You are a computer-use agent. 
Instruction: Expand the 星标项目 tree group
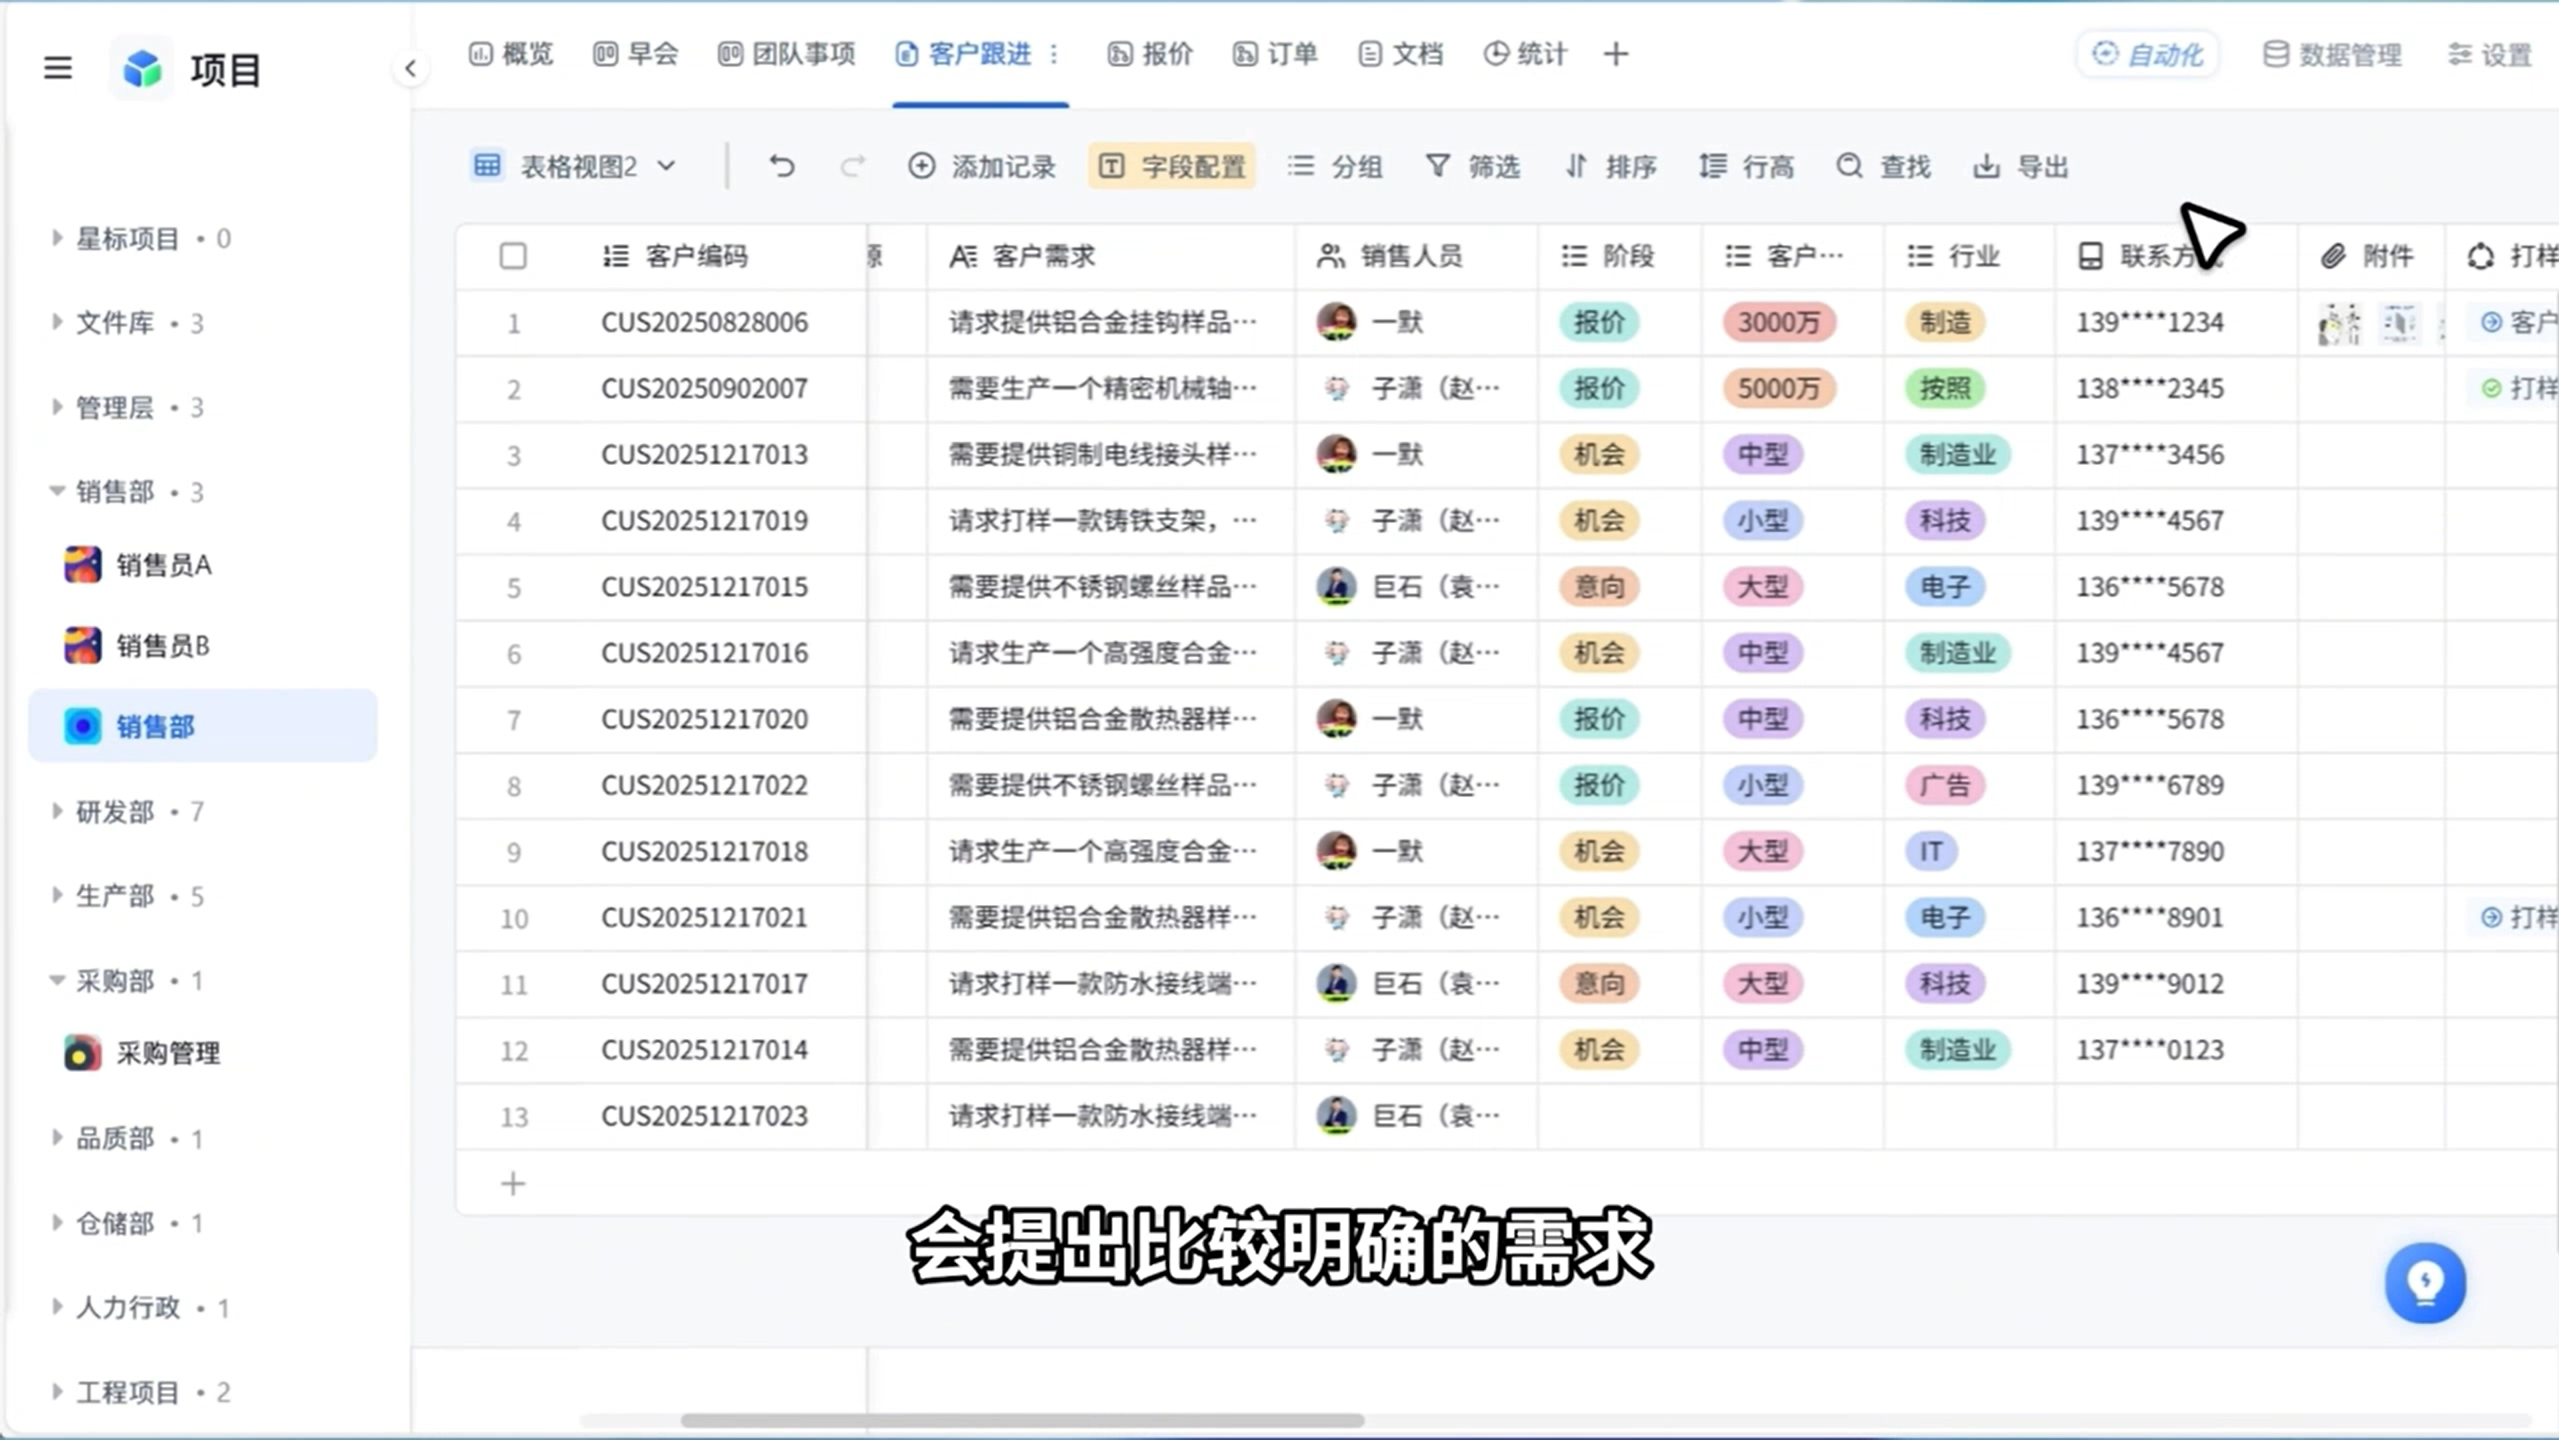click(x=57, y=238)
